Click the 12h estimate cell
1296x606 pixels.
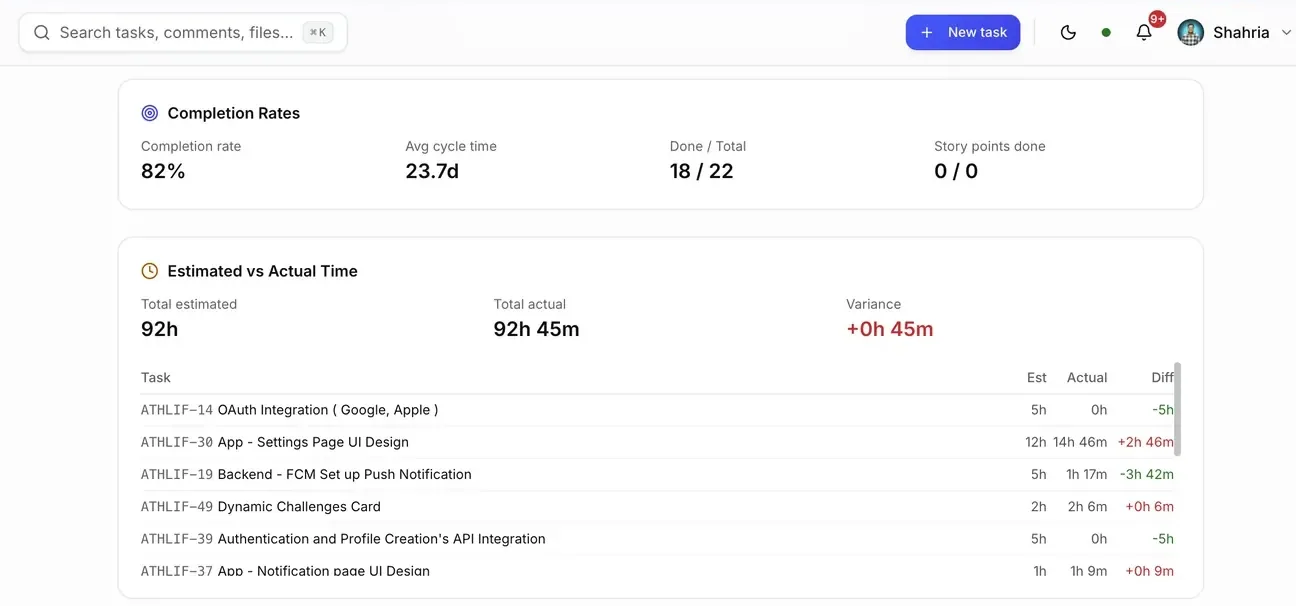1036,442
